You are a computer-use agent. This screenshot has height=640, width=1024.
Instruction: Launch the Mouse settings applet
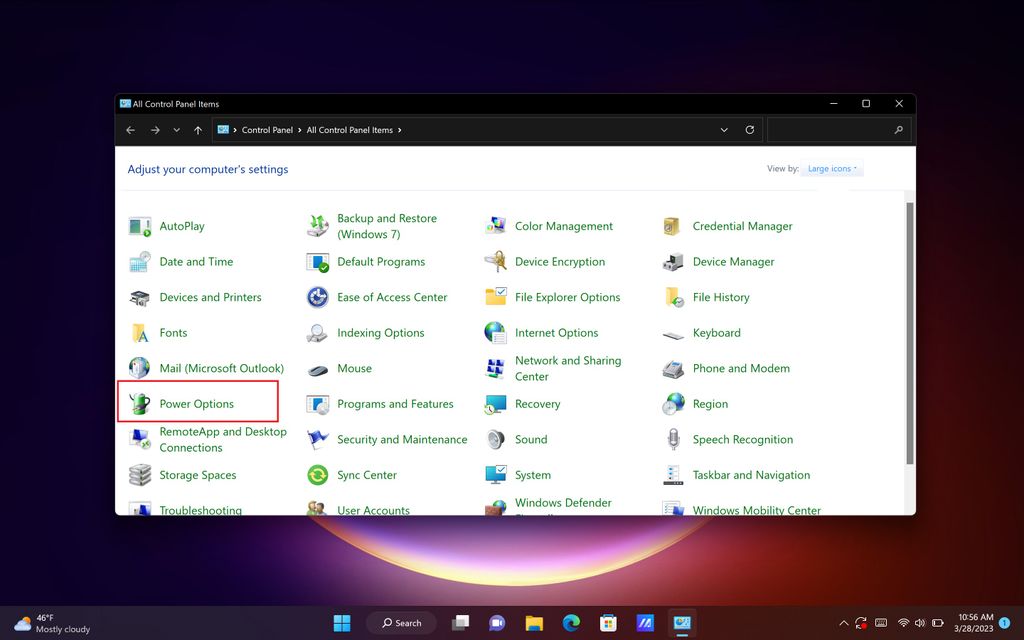pos(355,368)
